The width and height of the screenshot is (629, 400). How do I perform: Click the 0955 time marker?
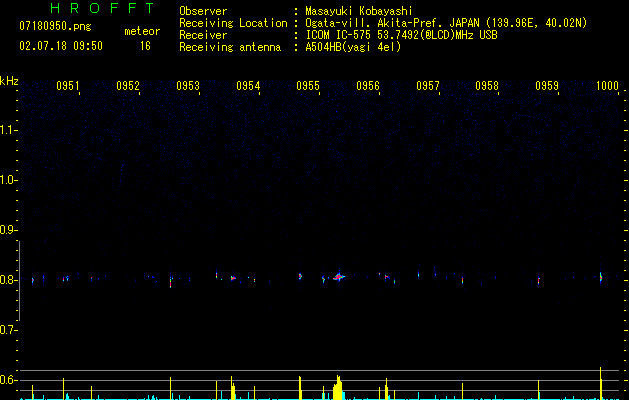click(x=308, y=86)
